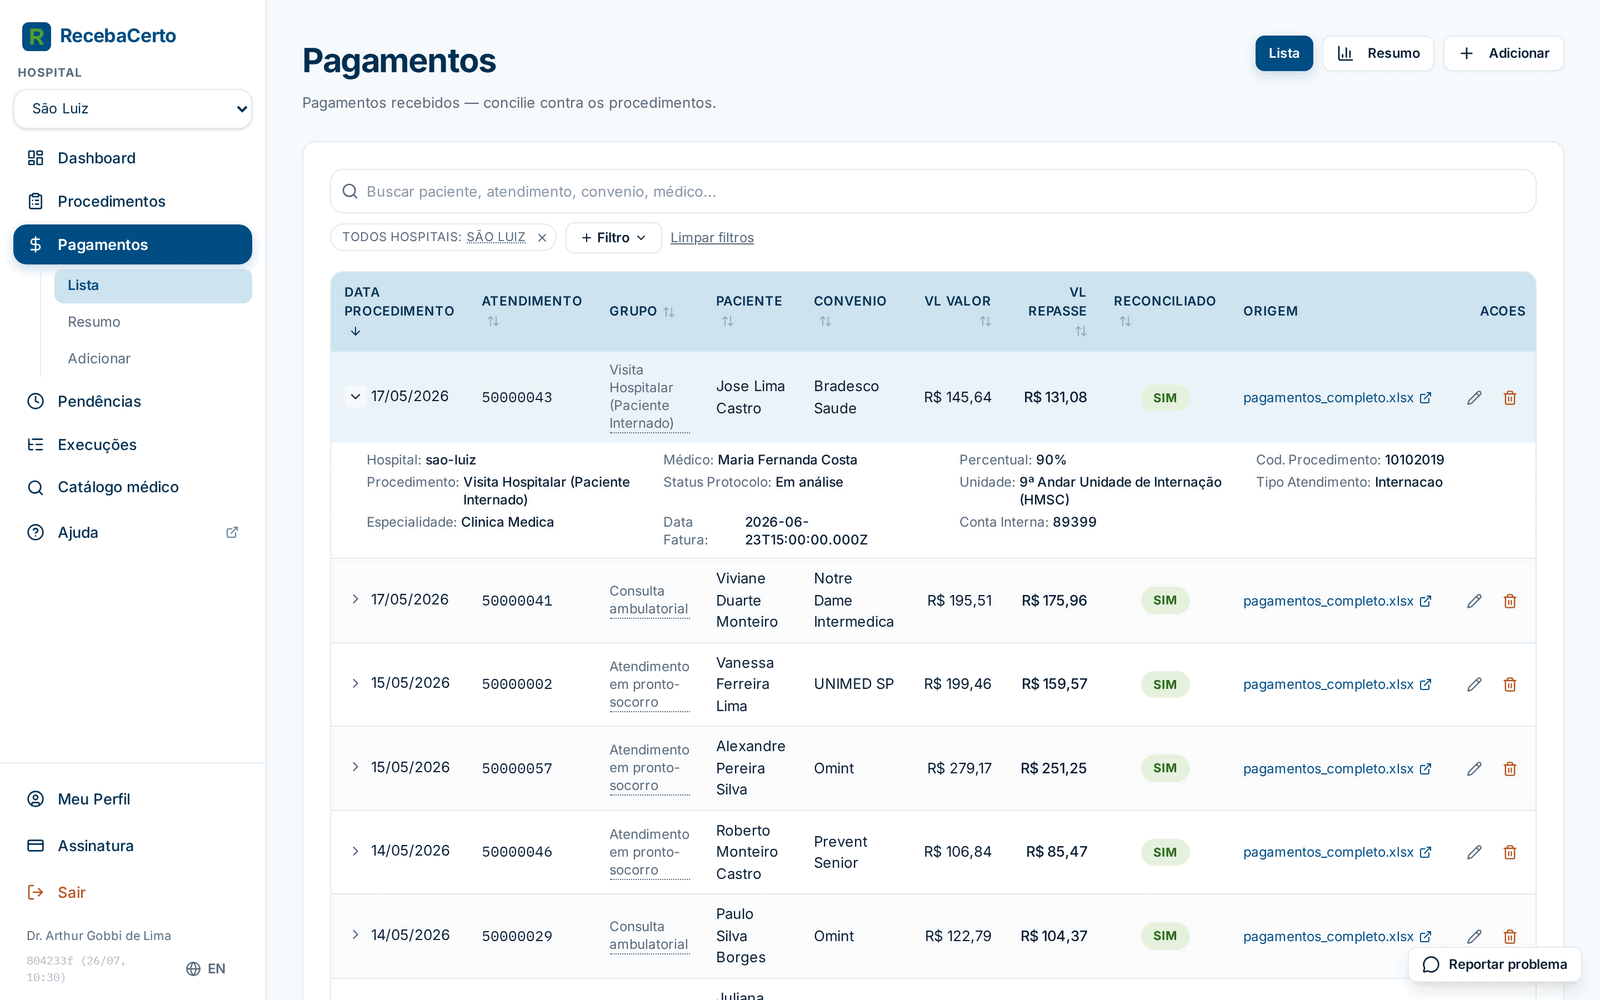
Task: Click value R$ 279,17
Action: (959, 769)
